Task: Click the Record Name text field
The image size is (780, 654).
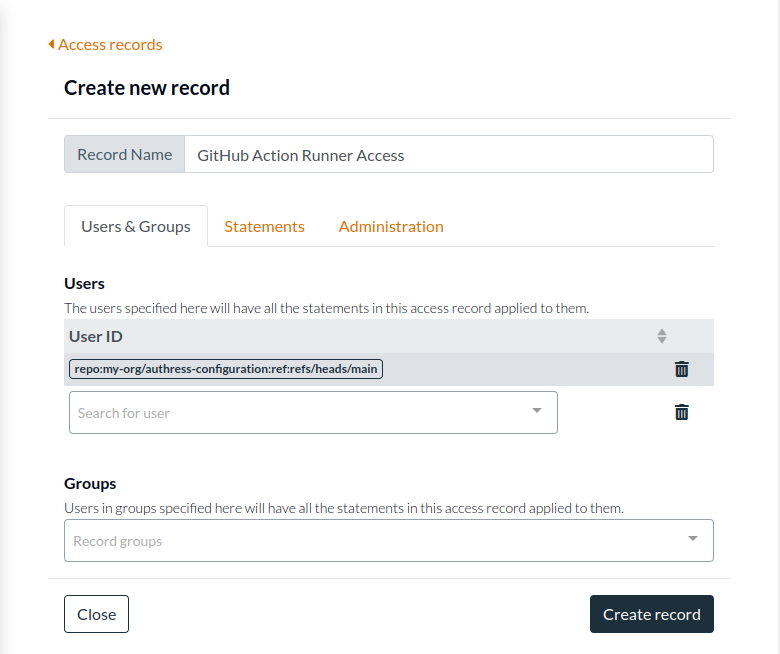Action: point(448,155)
